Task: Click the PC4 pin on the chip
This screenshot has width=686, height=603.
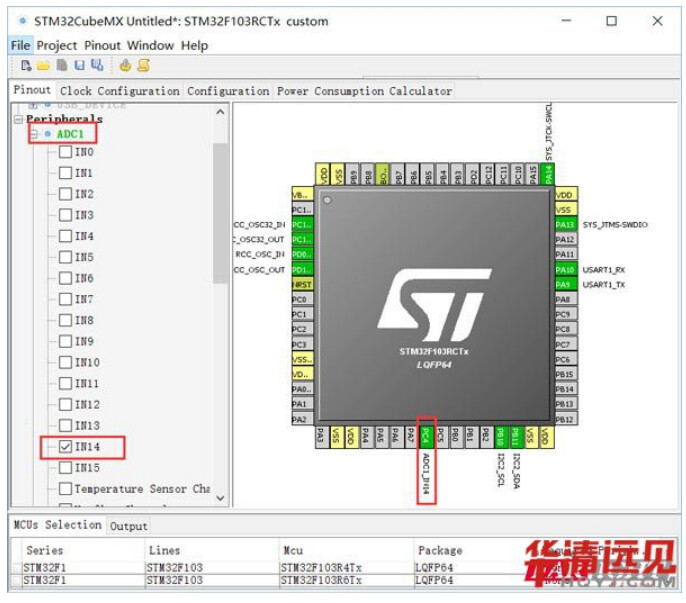Action: coord(426,437)
